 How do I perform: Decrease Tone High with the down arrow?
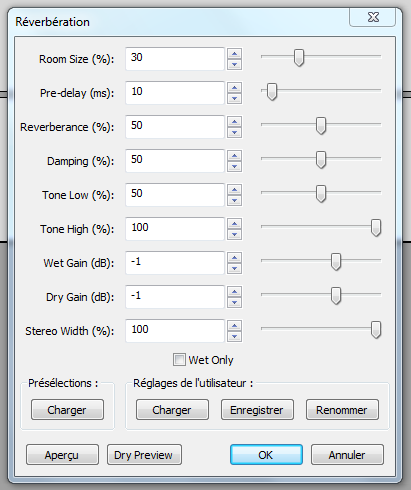pyautogui.click(x=235, y=234)
